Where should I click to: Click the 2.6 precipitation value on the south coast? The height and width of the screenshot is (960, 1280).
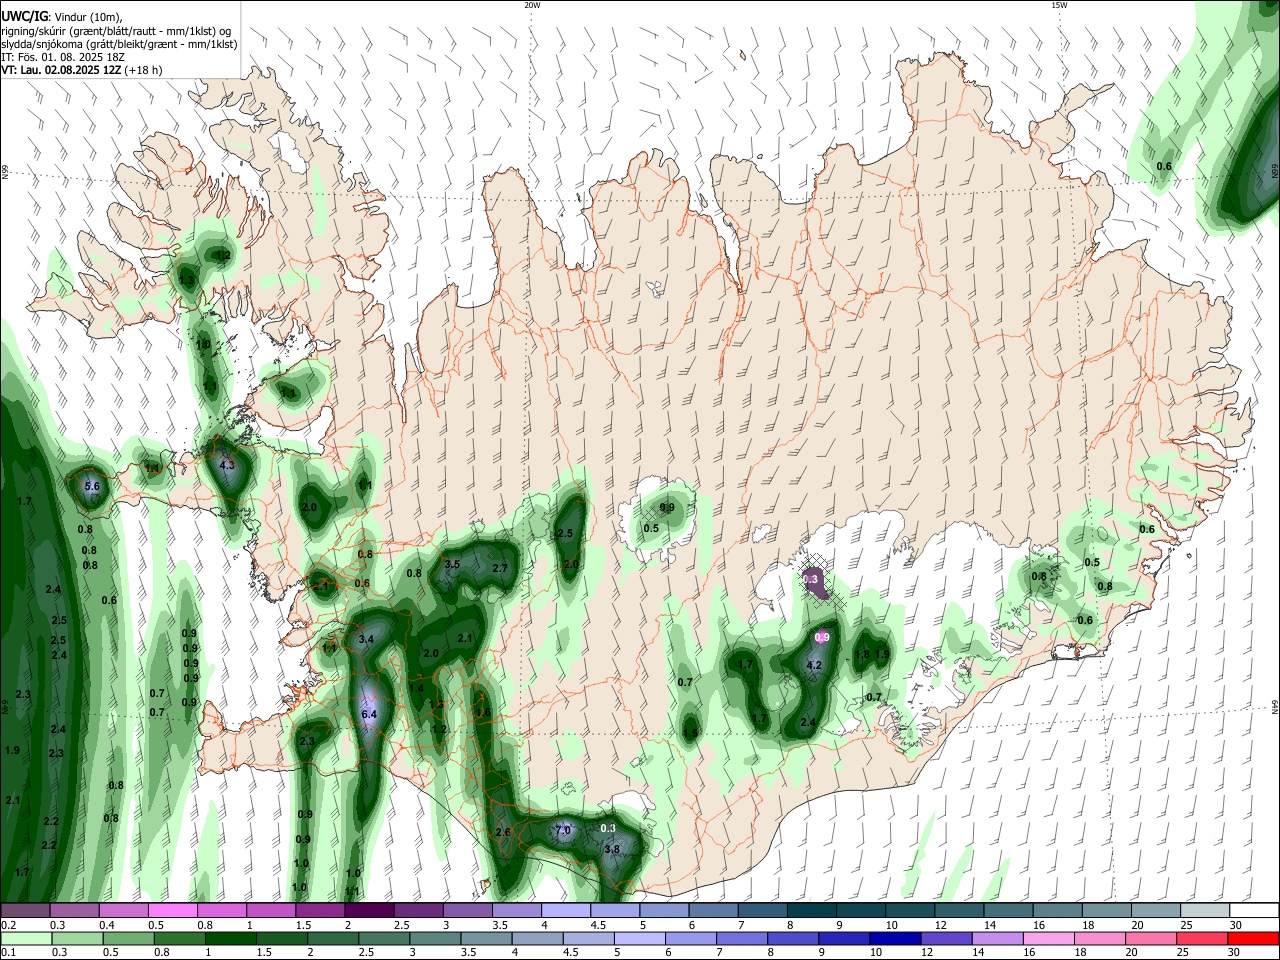(x=503, y=832)
